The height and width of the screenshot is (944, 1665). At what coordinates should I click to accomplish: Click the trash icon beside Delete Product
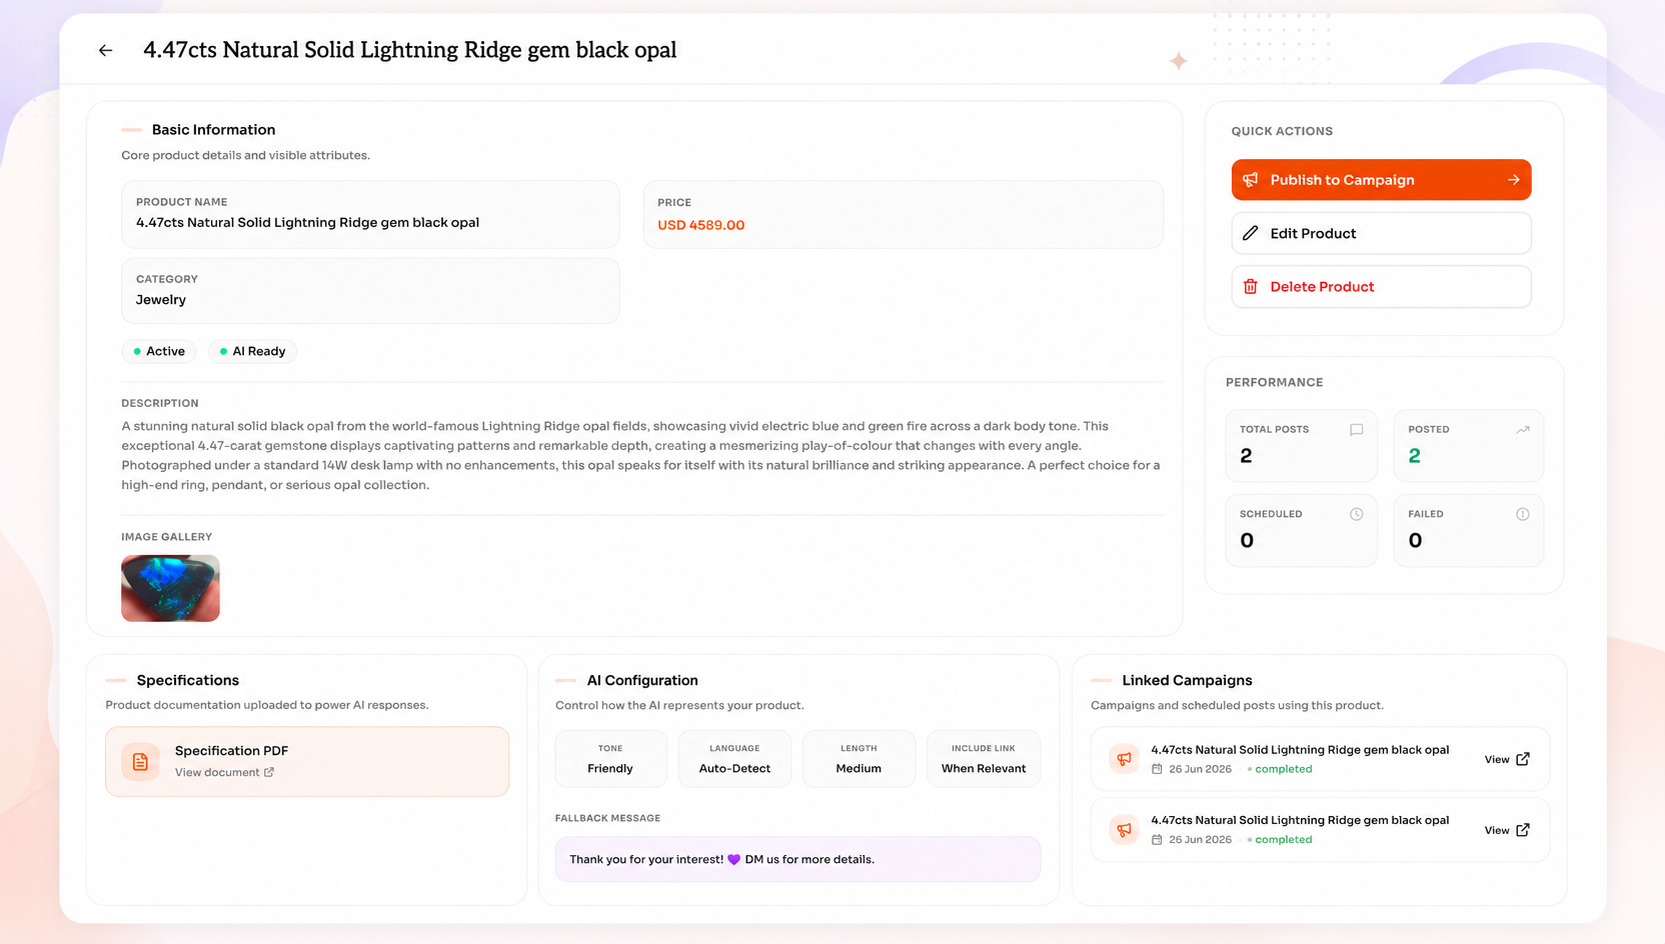point(1250,287)
